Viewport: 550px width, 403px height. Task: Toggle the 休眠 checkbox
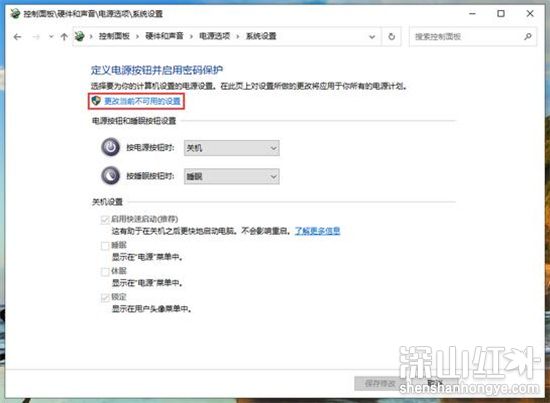tap(105, 271)
